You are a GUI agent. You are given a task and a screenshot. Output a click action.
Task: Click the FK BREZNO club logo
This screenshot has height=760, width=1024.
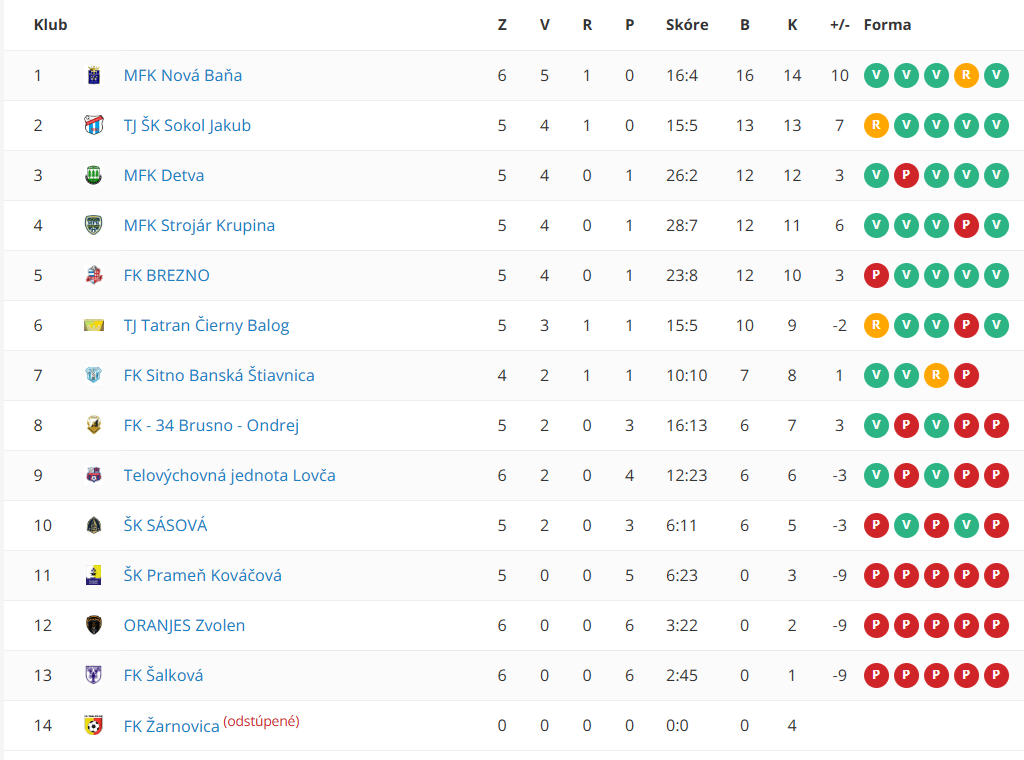tap(93, 275)
